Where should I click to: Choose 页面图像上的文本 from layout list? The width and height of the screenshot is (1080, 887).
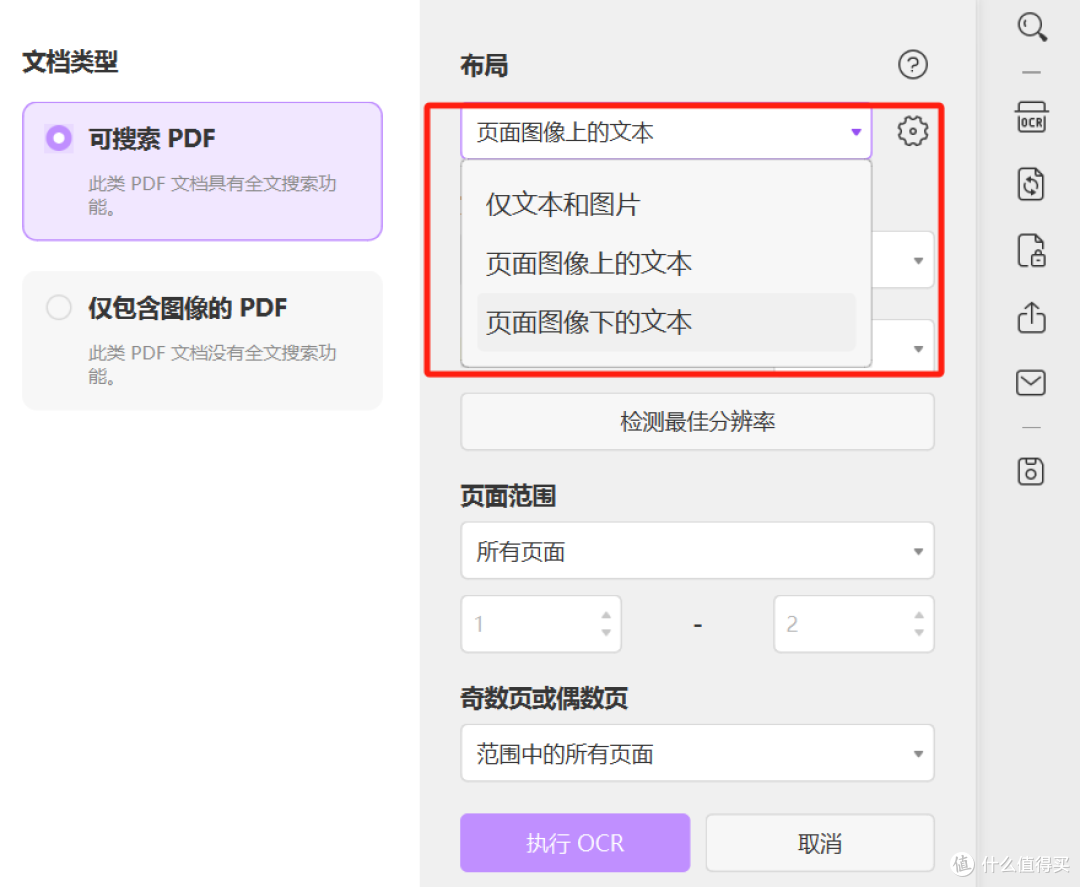(x=665, y=264)
